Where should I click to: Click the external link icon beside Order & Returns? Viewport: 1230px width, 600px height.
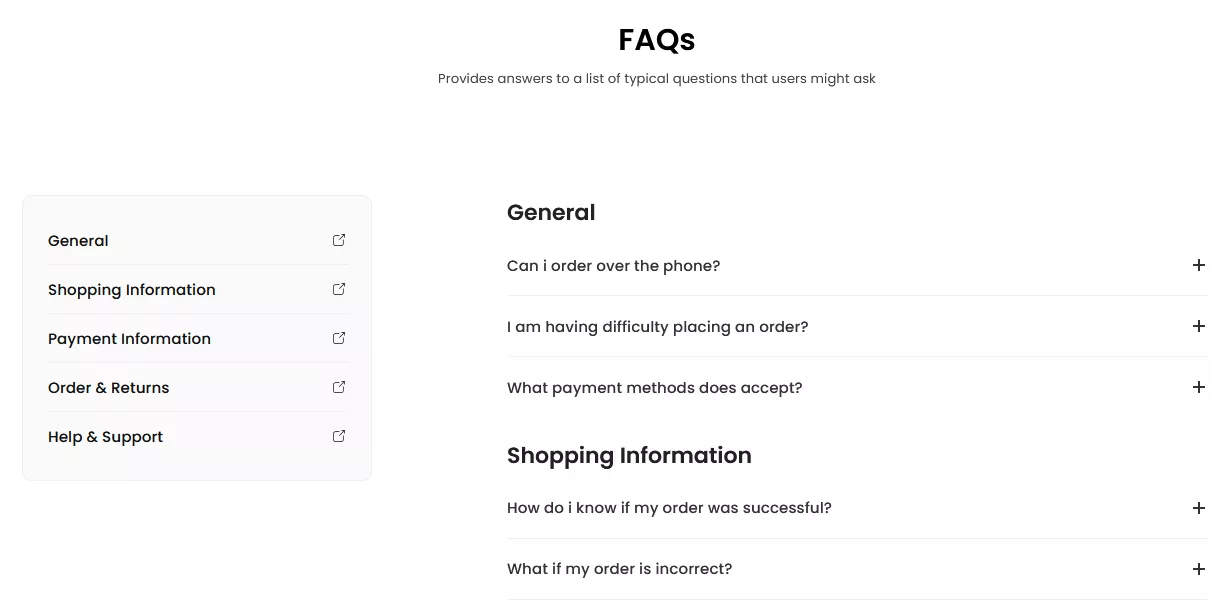point(338,387)
